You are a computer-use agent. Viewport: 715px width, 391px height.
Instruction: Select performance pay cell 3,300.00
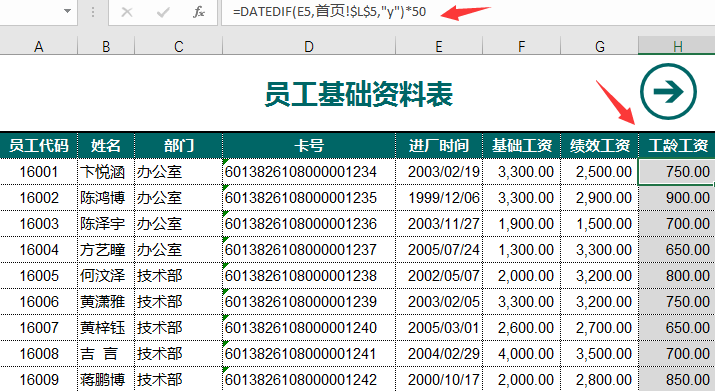point(599,250)
